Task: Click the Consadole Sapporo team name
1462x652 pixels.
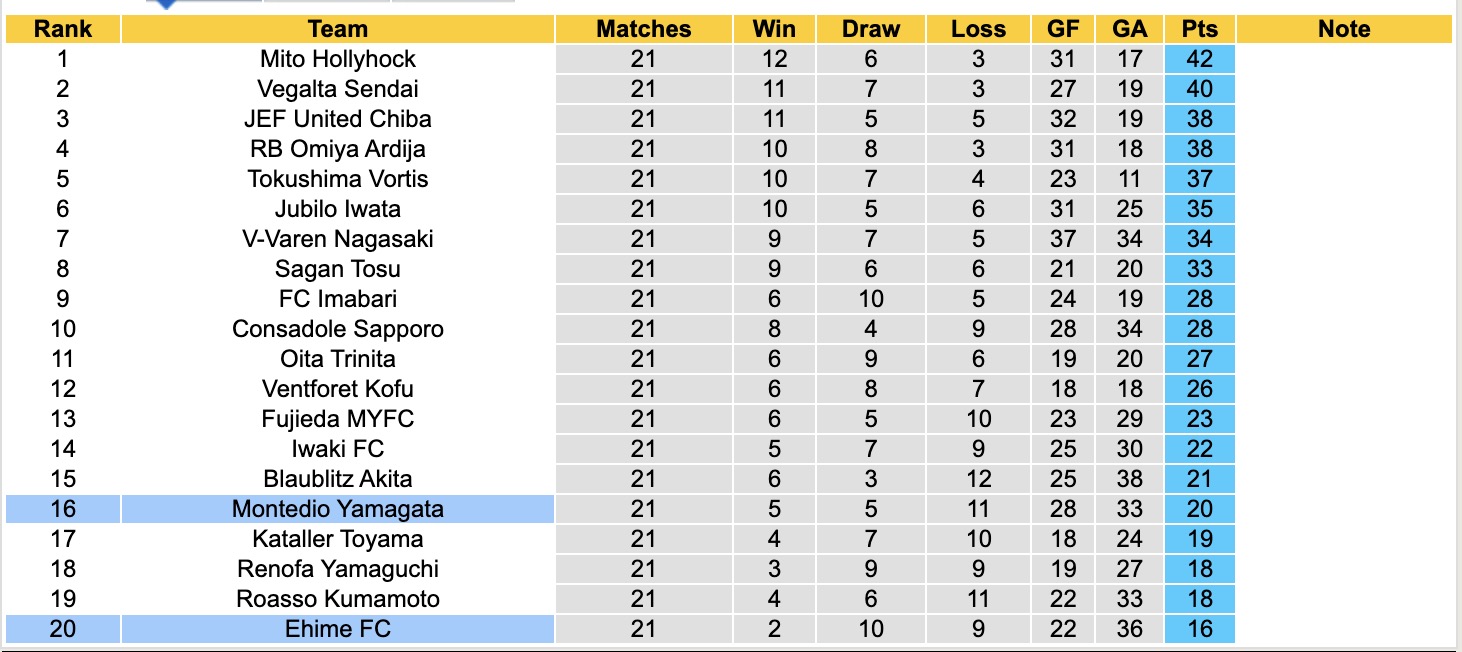Action: click(x=338, y=329)
